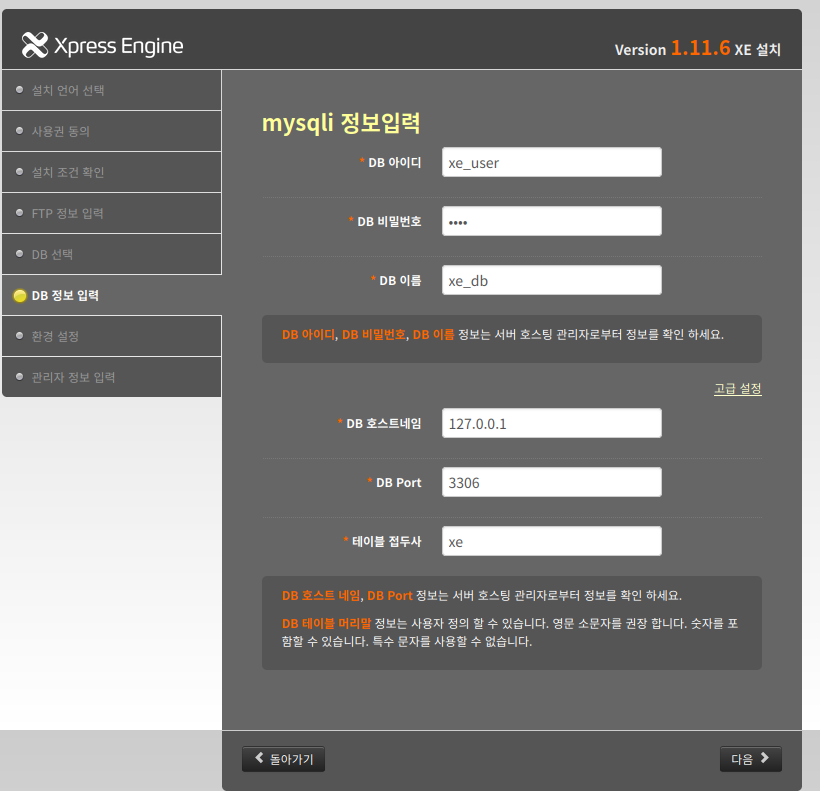
Task: Select the FTP 정보 입력 step
Action: click(112, 213)
